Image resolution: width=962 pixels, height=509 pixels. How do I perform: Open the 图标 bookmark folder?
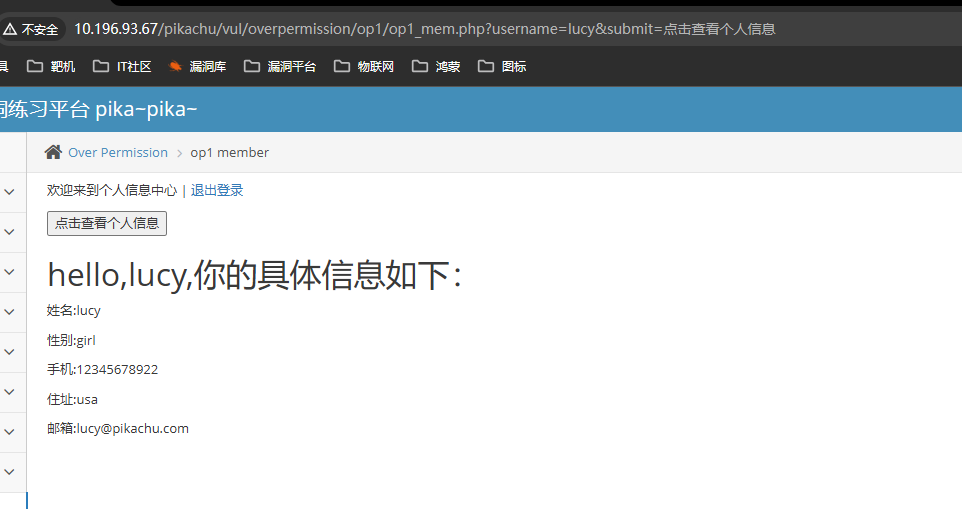[502, 66]
